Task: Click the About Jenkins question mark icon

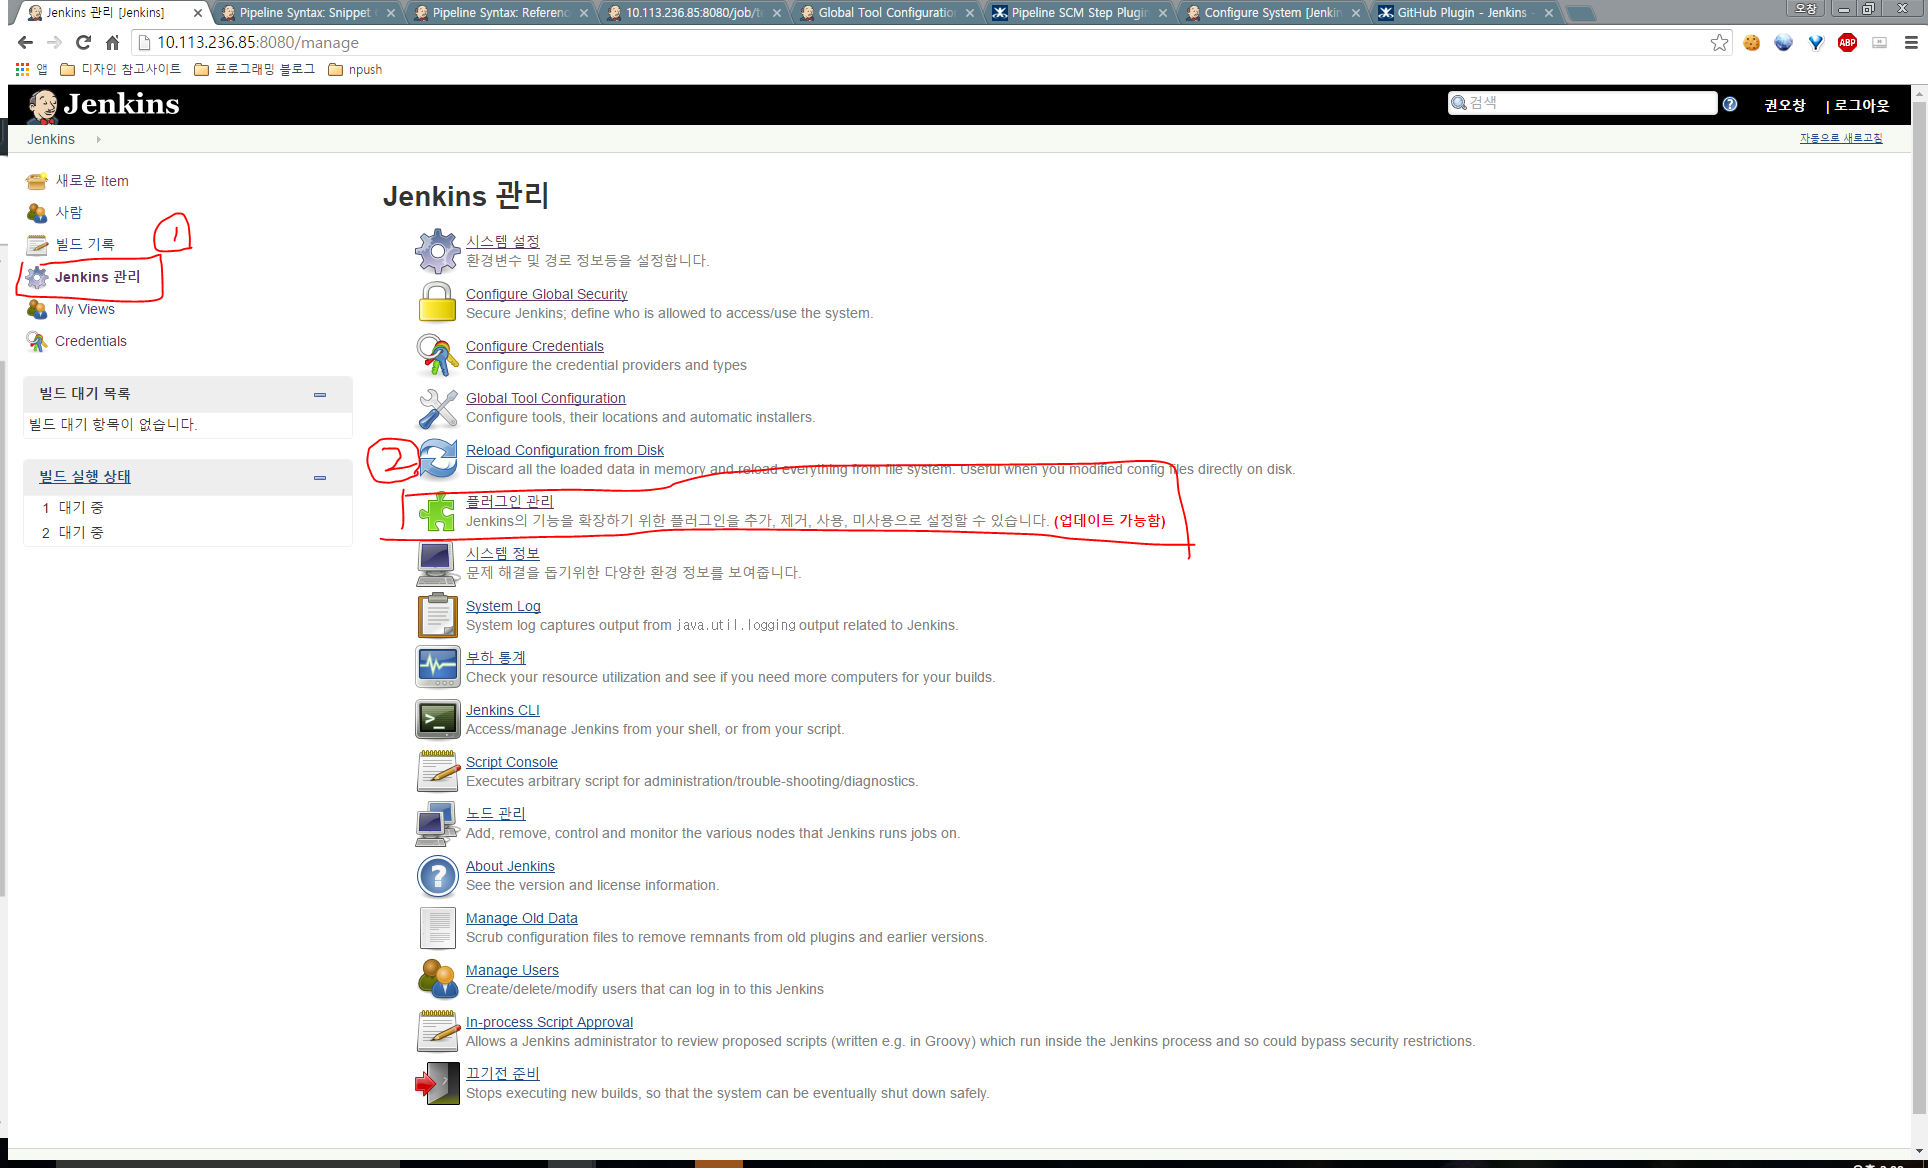Action: click(x=437, y=876)
